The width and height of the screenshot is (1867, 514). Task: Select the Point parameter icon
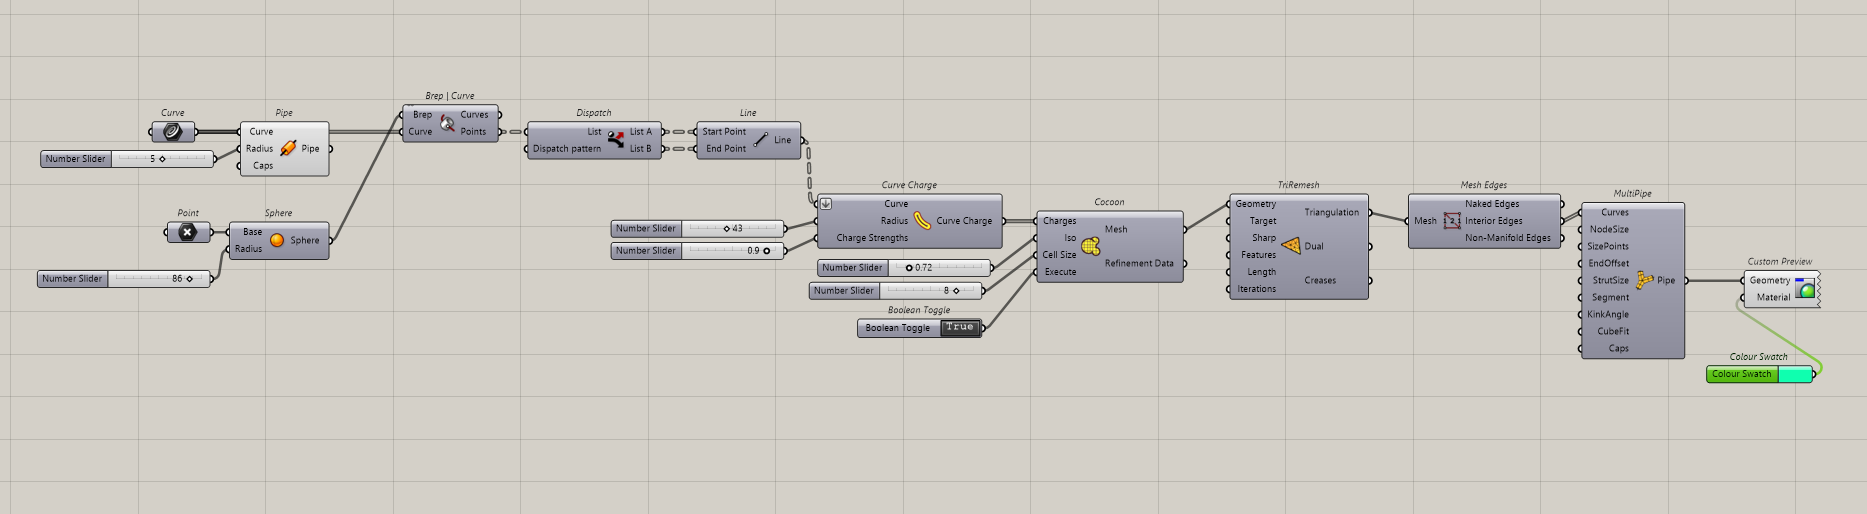coord(187,232)
